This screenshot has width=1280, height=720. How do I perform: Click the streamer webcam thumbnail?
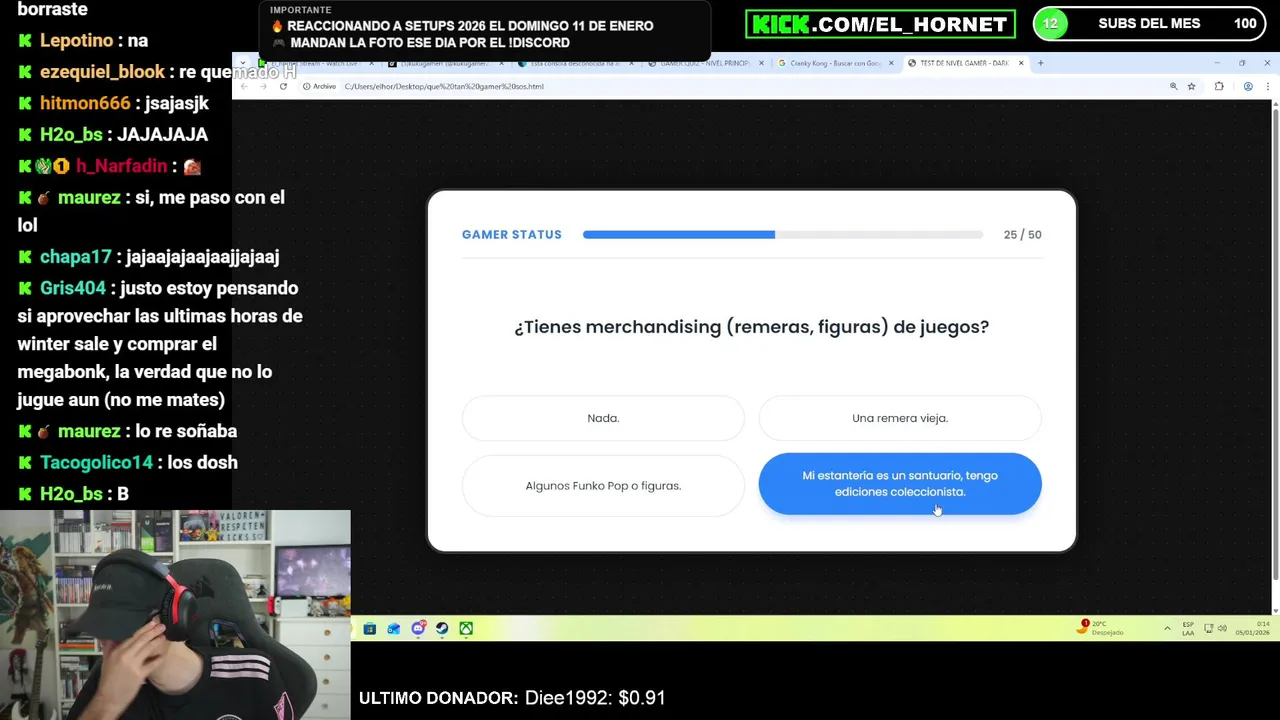175,615
